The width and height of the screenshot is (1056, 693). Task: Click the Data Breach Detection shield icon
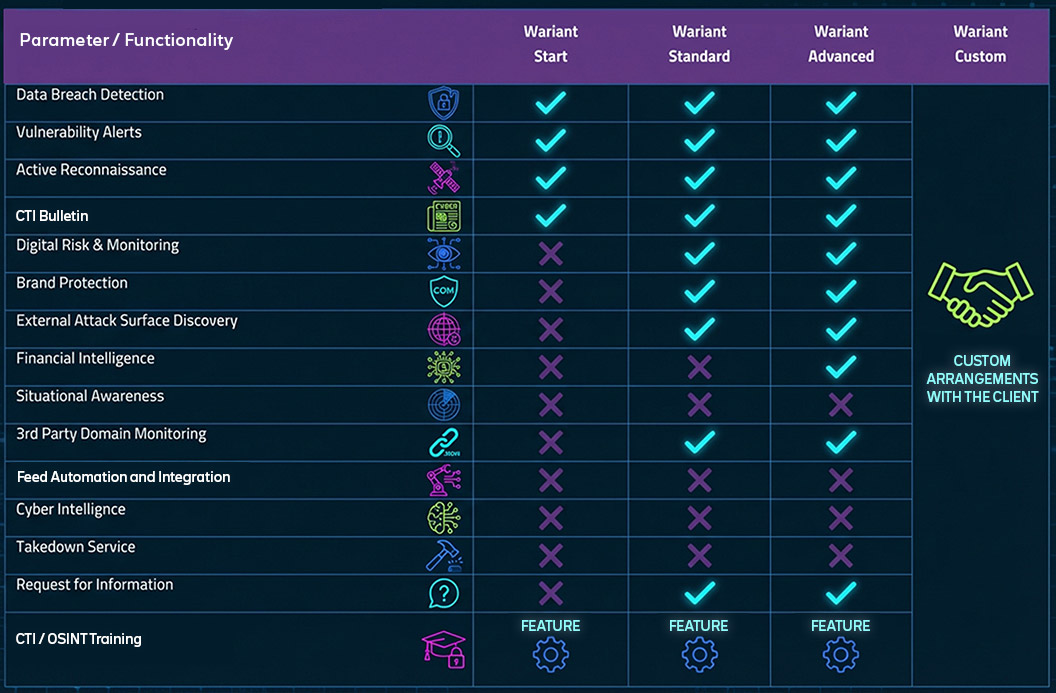tap(443, 103)
